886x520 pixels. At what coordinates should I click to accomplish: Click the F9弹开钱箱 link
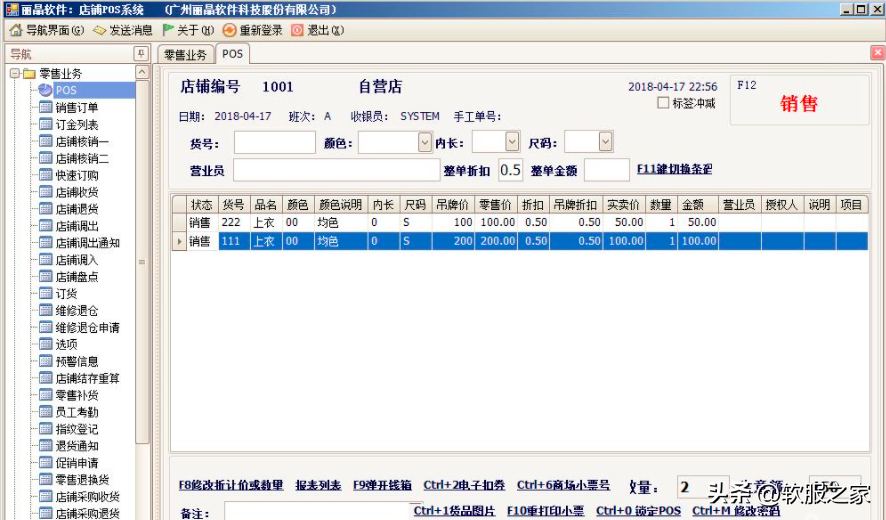pyautogui.click(x=382, y=485)
